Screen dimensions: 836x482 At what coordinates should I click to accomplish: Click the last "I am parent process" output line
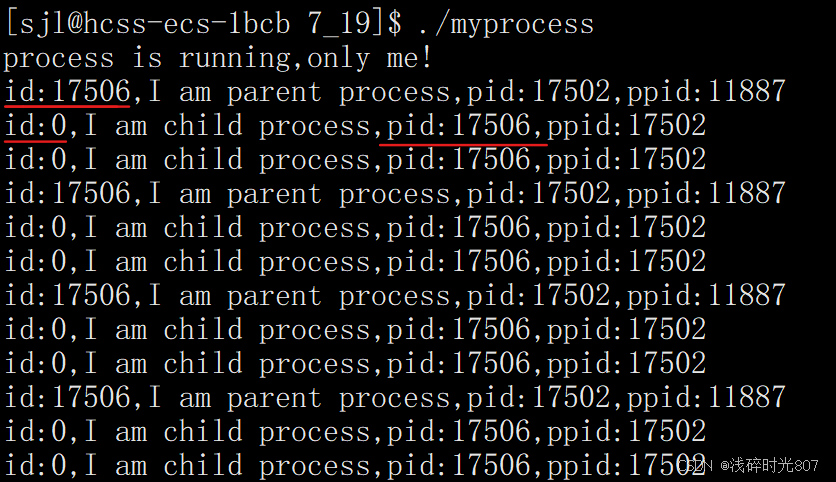click(394, 398)
